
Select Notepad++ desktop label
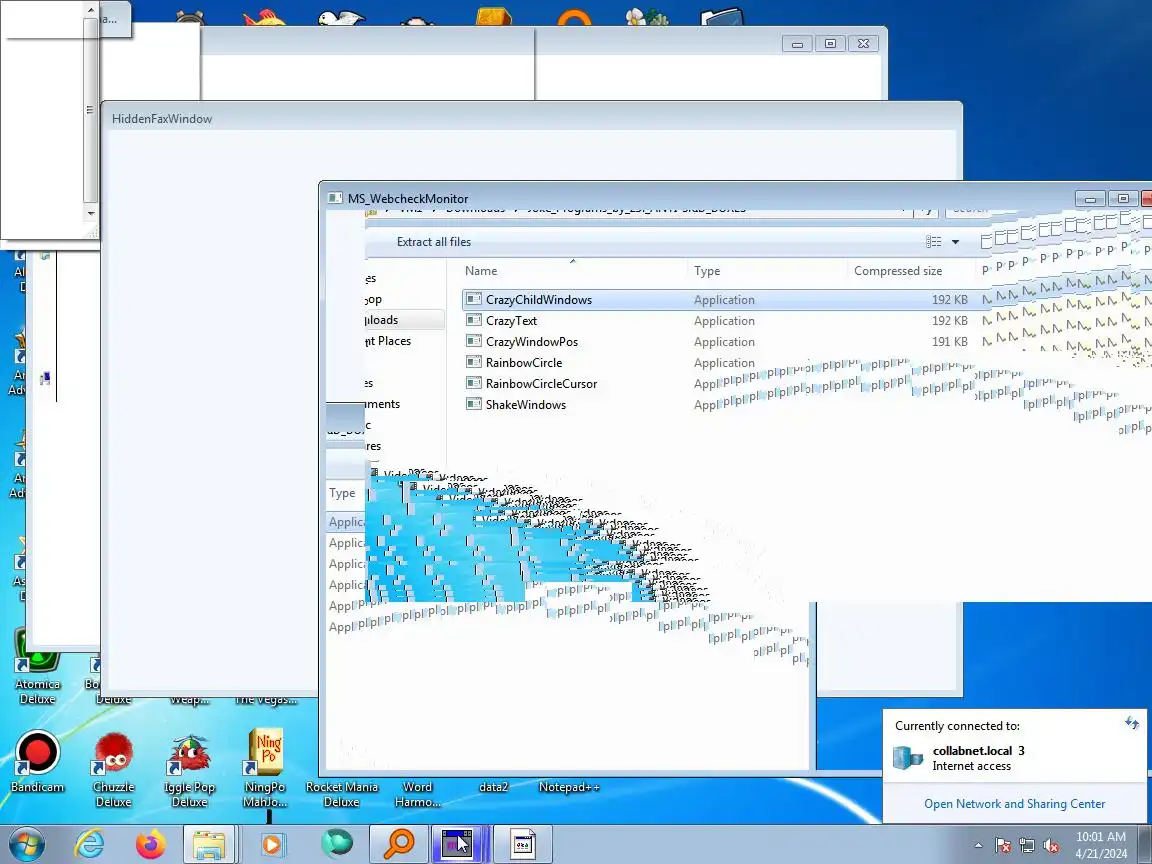tap(569, 787)
